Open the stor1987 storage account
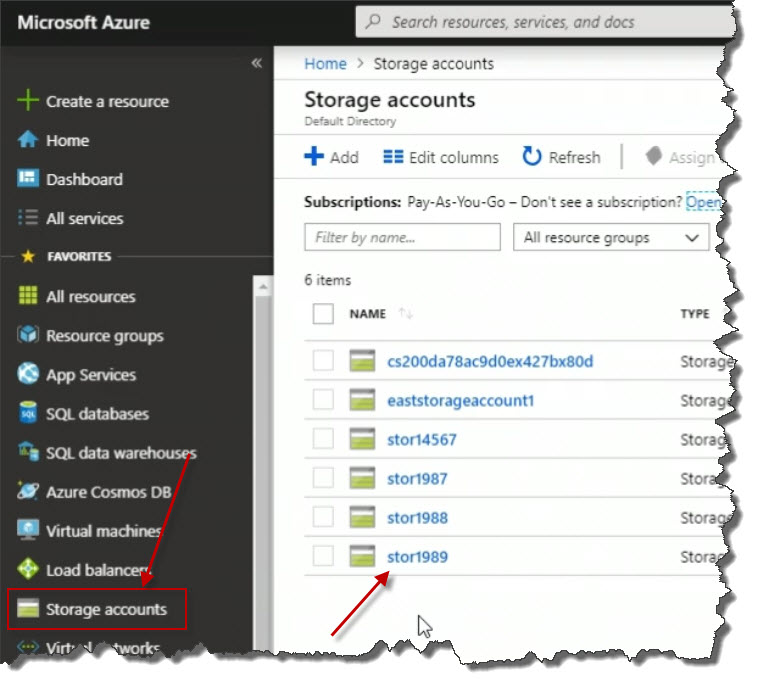Image resolution: width=761 pixels, height=686 pixels. point(417,479)
